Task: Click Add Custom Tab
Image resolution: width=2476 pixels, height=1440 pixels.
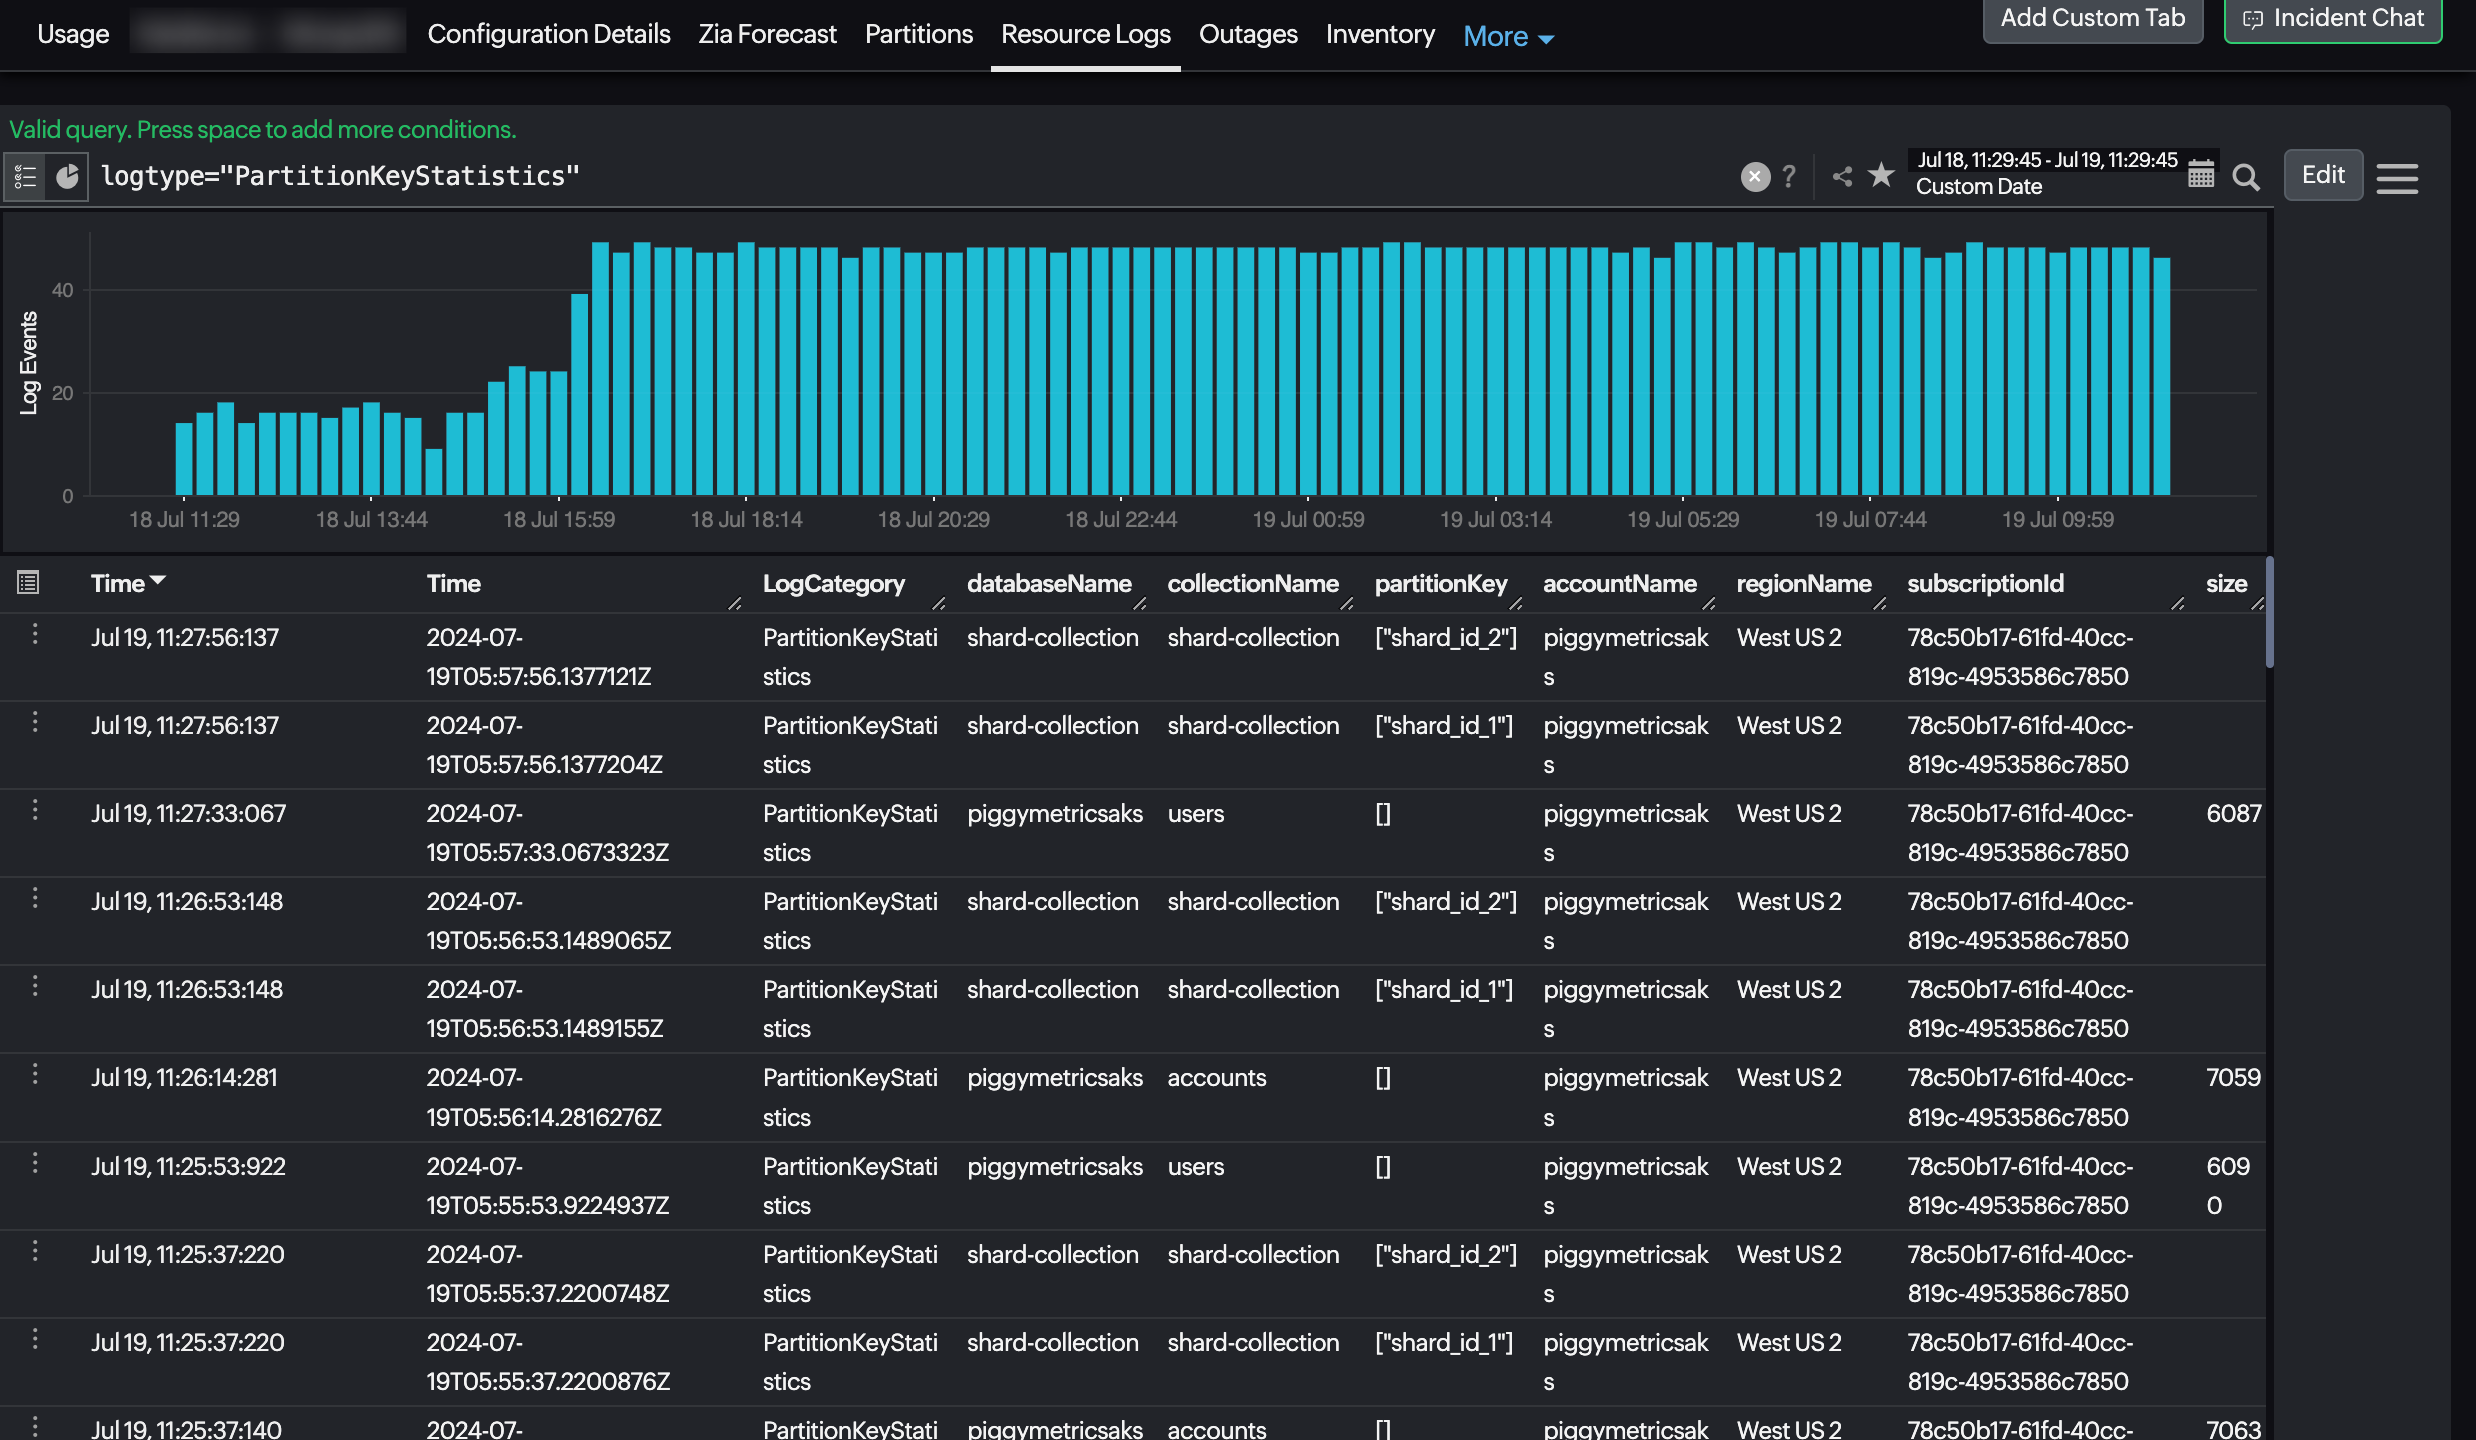Action: tap(2092, 17)
